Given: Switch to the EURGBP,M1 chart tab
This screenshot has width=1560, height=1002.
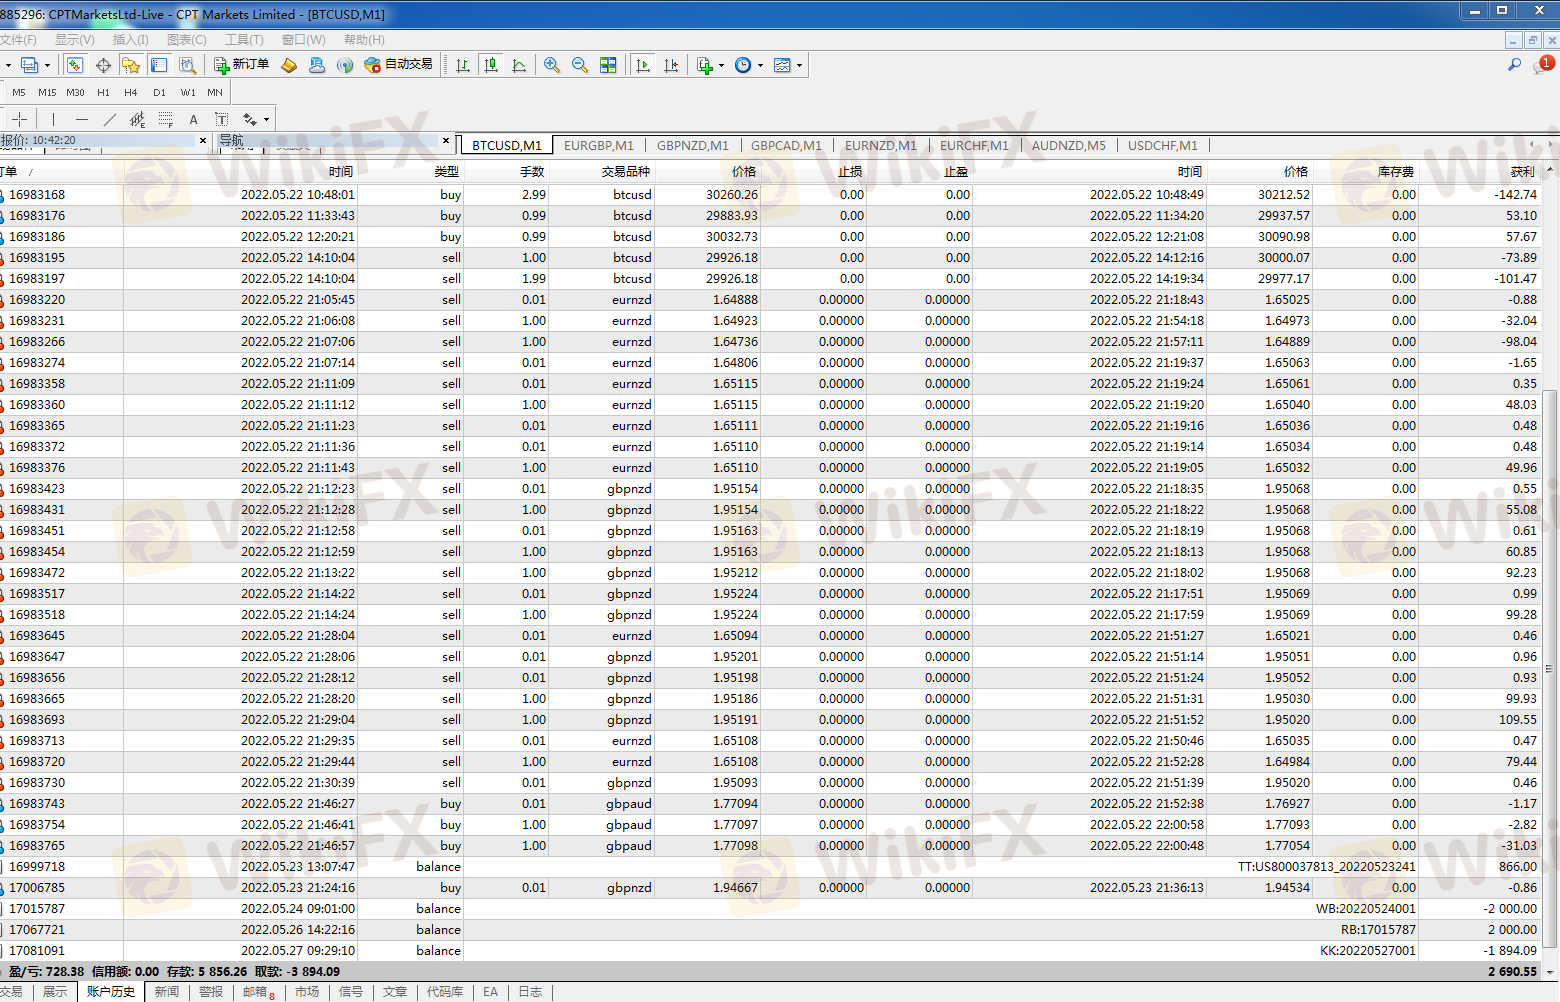Looking at the screenshot, I should click(599, 145).
